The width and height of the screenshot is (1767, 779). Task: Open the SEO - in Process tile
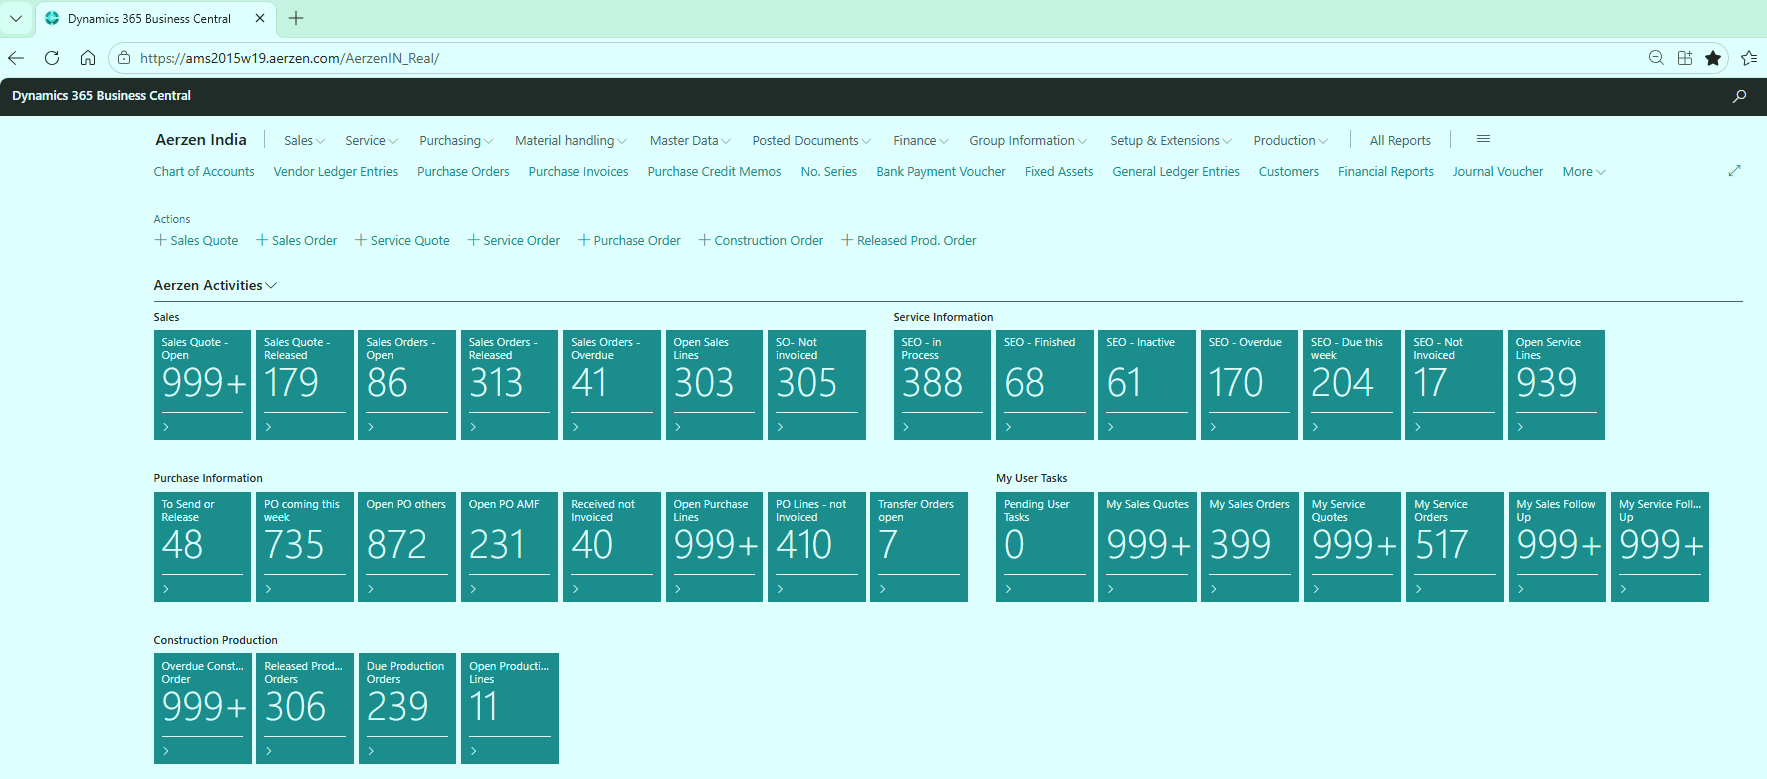tap(942, 385)
